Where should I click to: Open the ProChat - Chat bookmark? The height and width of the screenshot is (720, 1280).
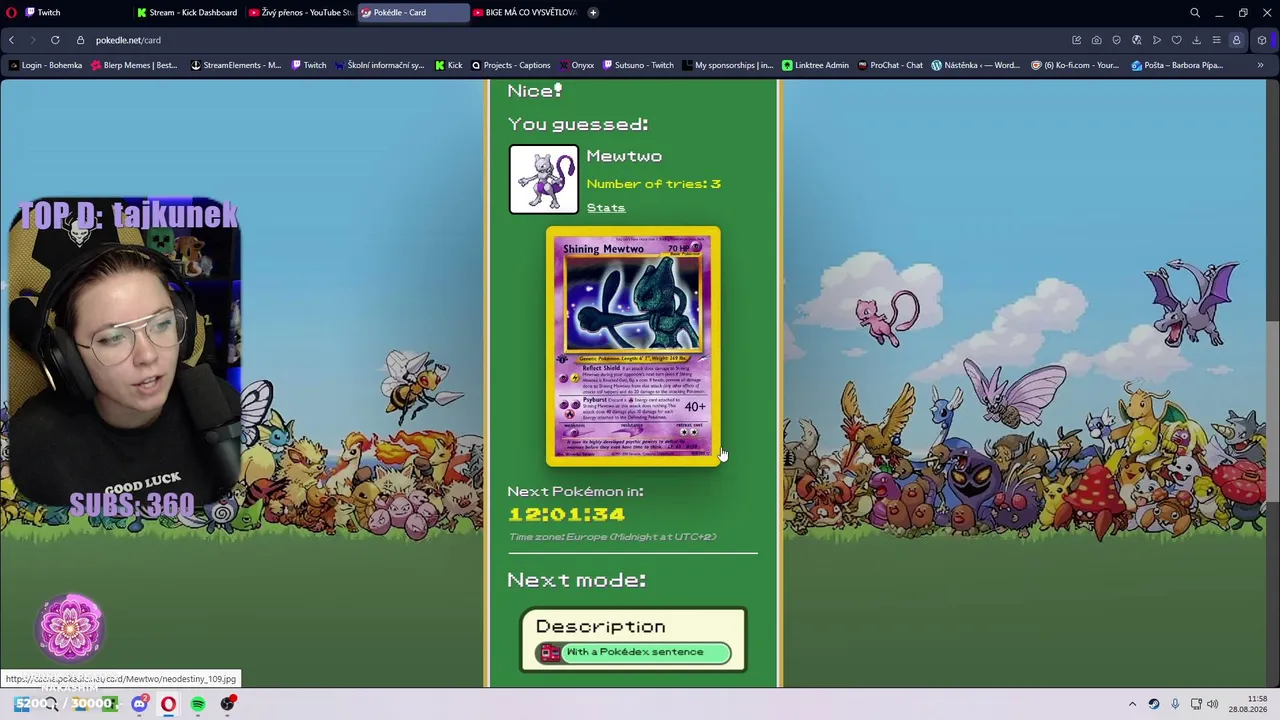pos(890,65)
